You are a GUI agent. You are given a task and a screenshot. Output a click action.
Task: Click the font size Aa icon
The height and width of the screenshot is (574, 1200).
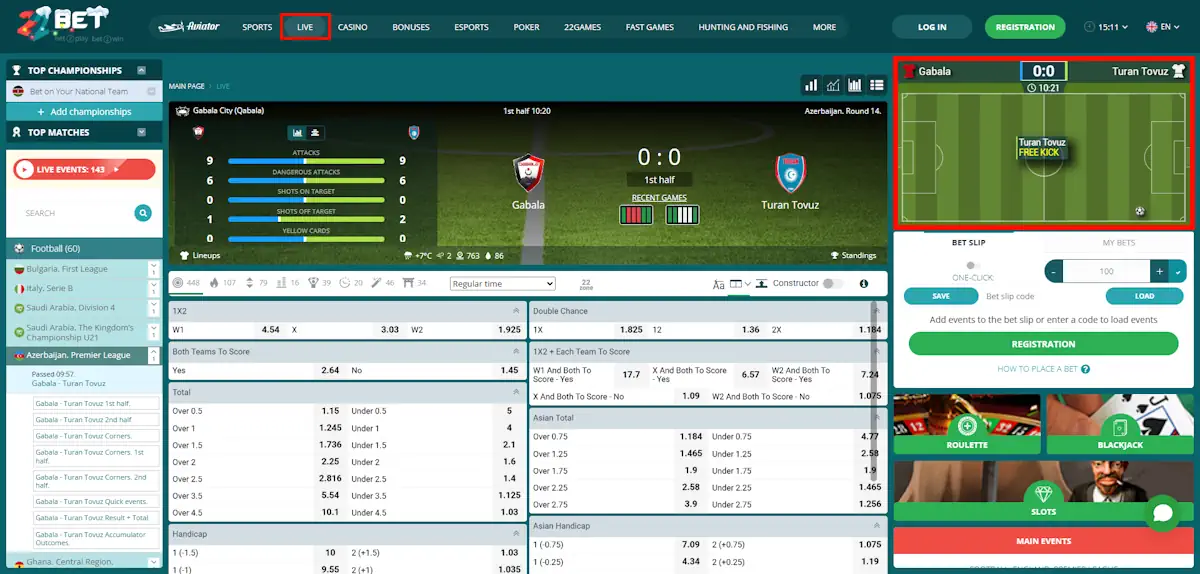718,284
